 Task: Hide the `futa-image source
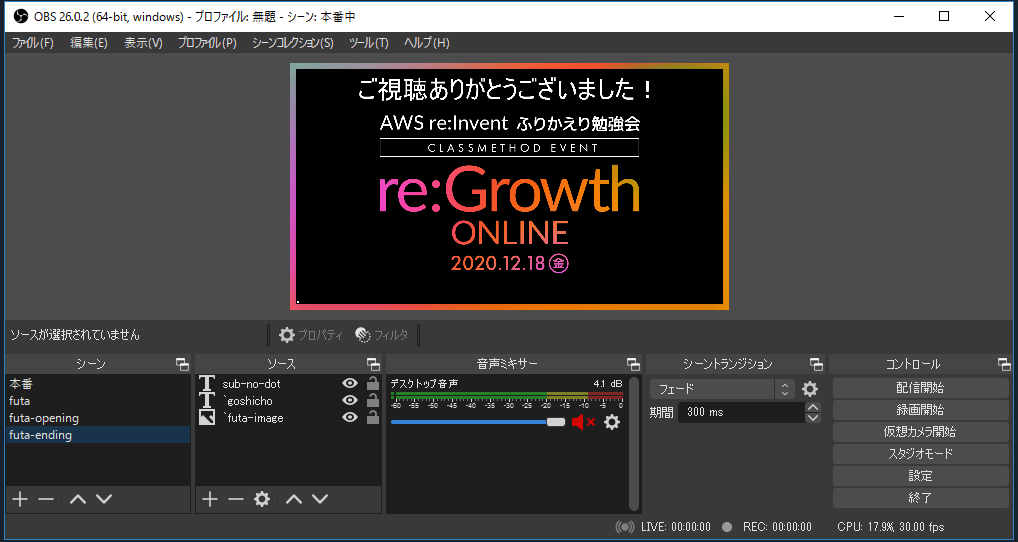(350, 417)
